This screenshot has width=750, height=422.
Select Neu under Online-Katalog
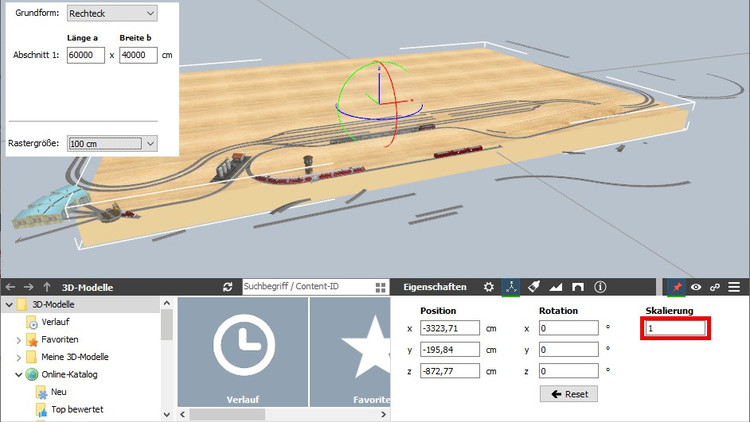(58, 392)
